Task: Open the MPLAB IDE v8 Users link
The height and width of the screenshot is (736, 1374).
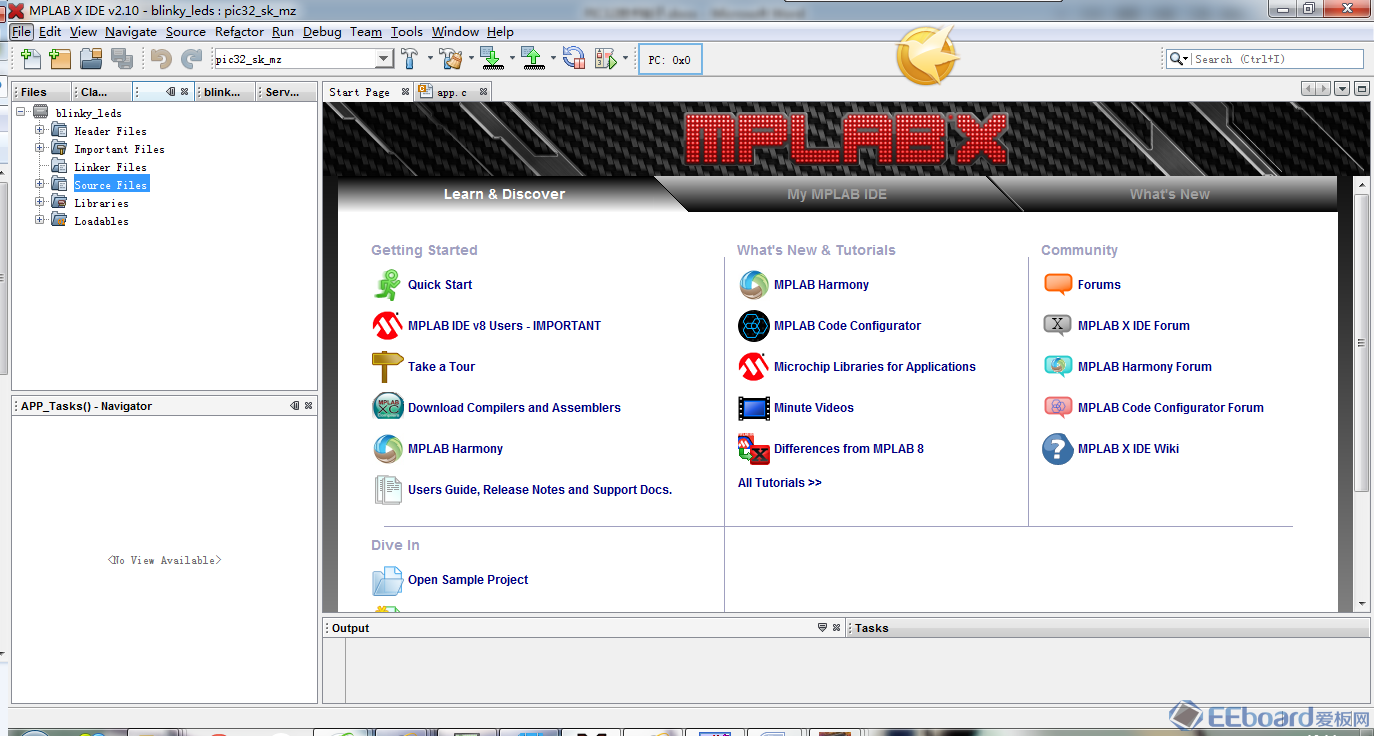Action: [505, 326]
